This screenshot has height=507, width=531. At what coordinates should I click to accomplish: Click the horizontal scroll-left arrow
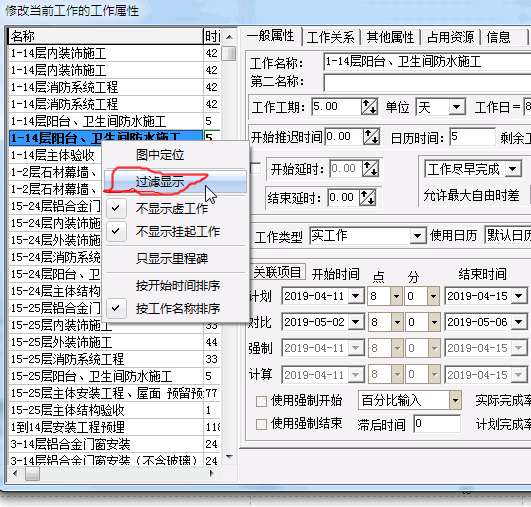pos(15,473)
